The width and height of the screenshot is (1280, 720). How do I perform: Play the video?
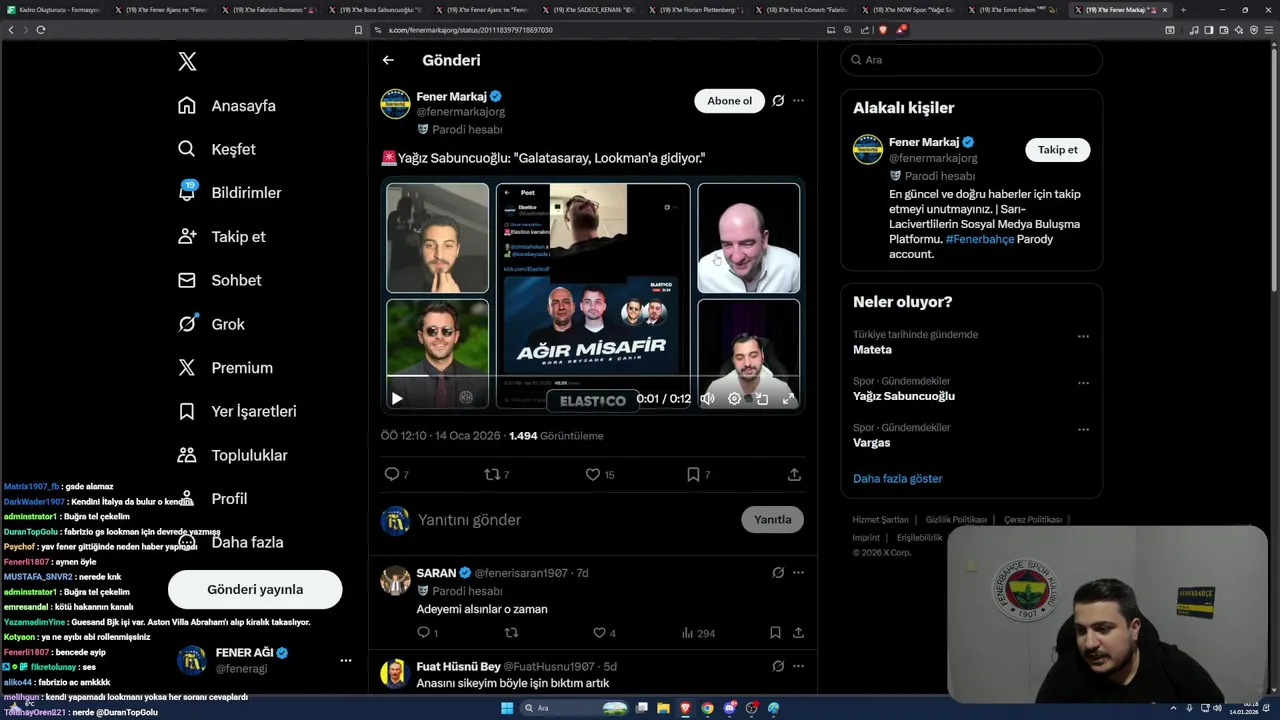point(397,398)
